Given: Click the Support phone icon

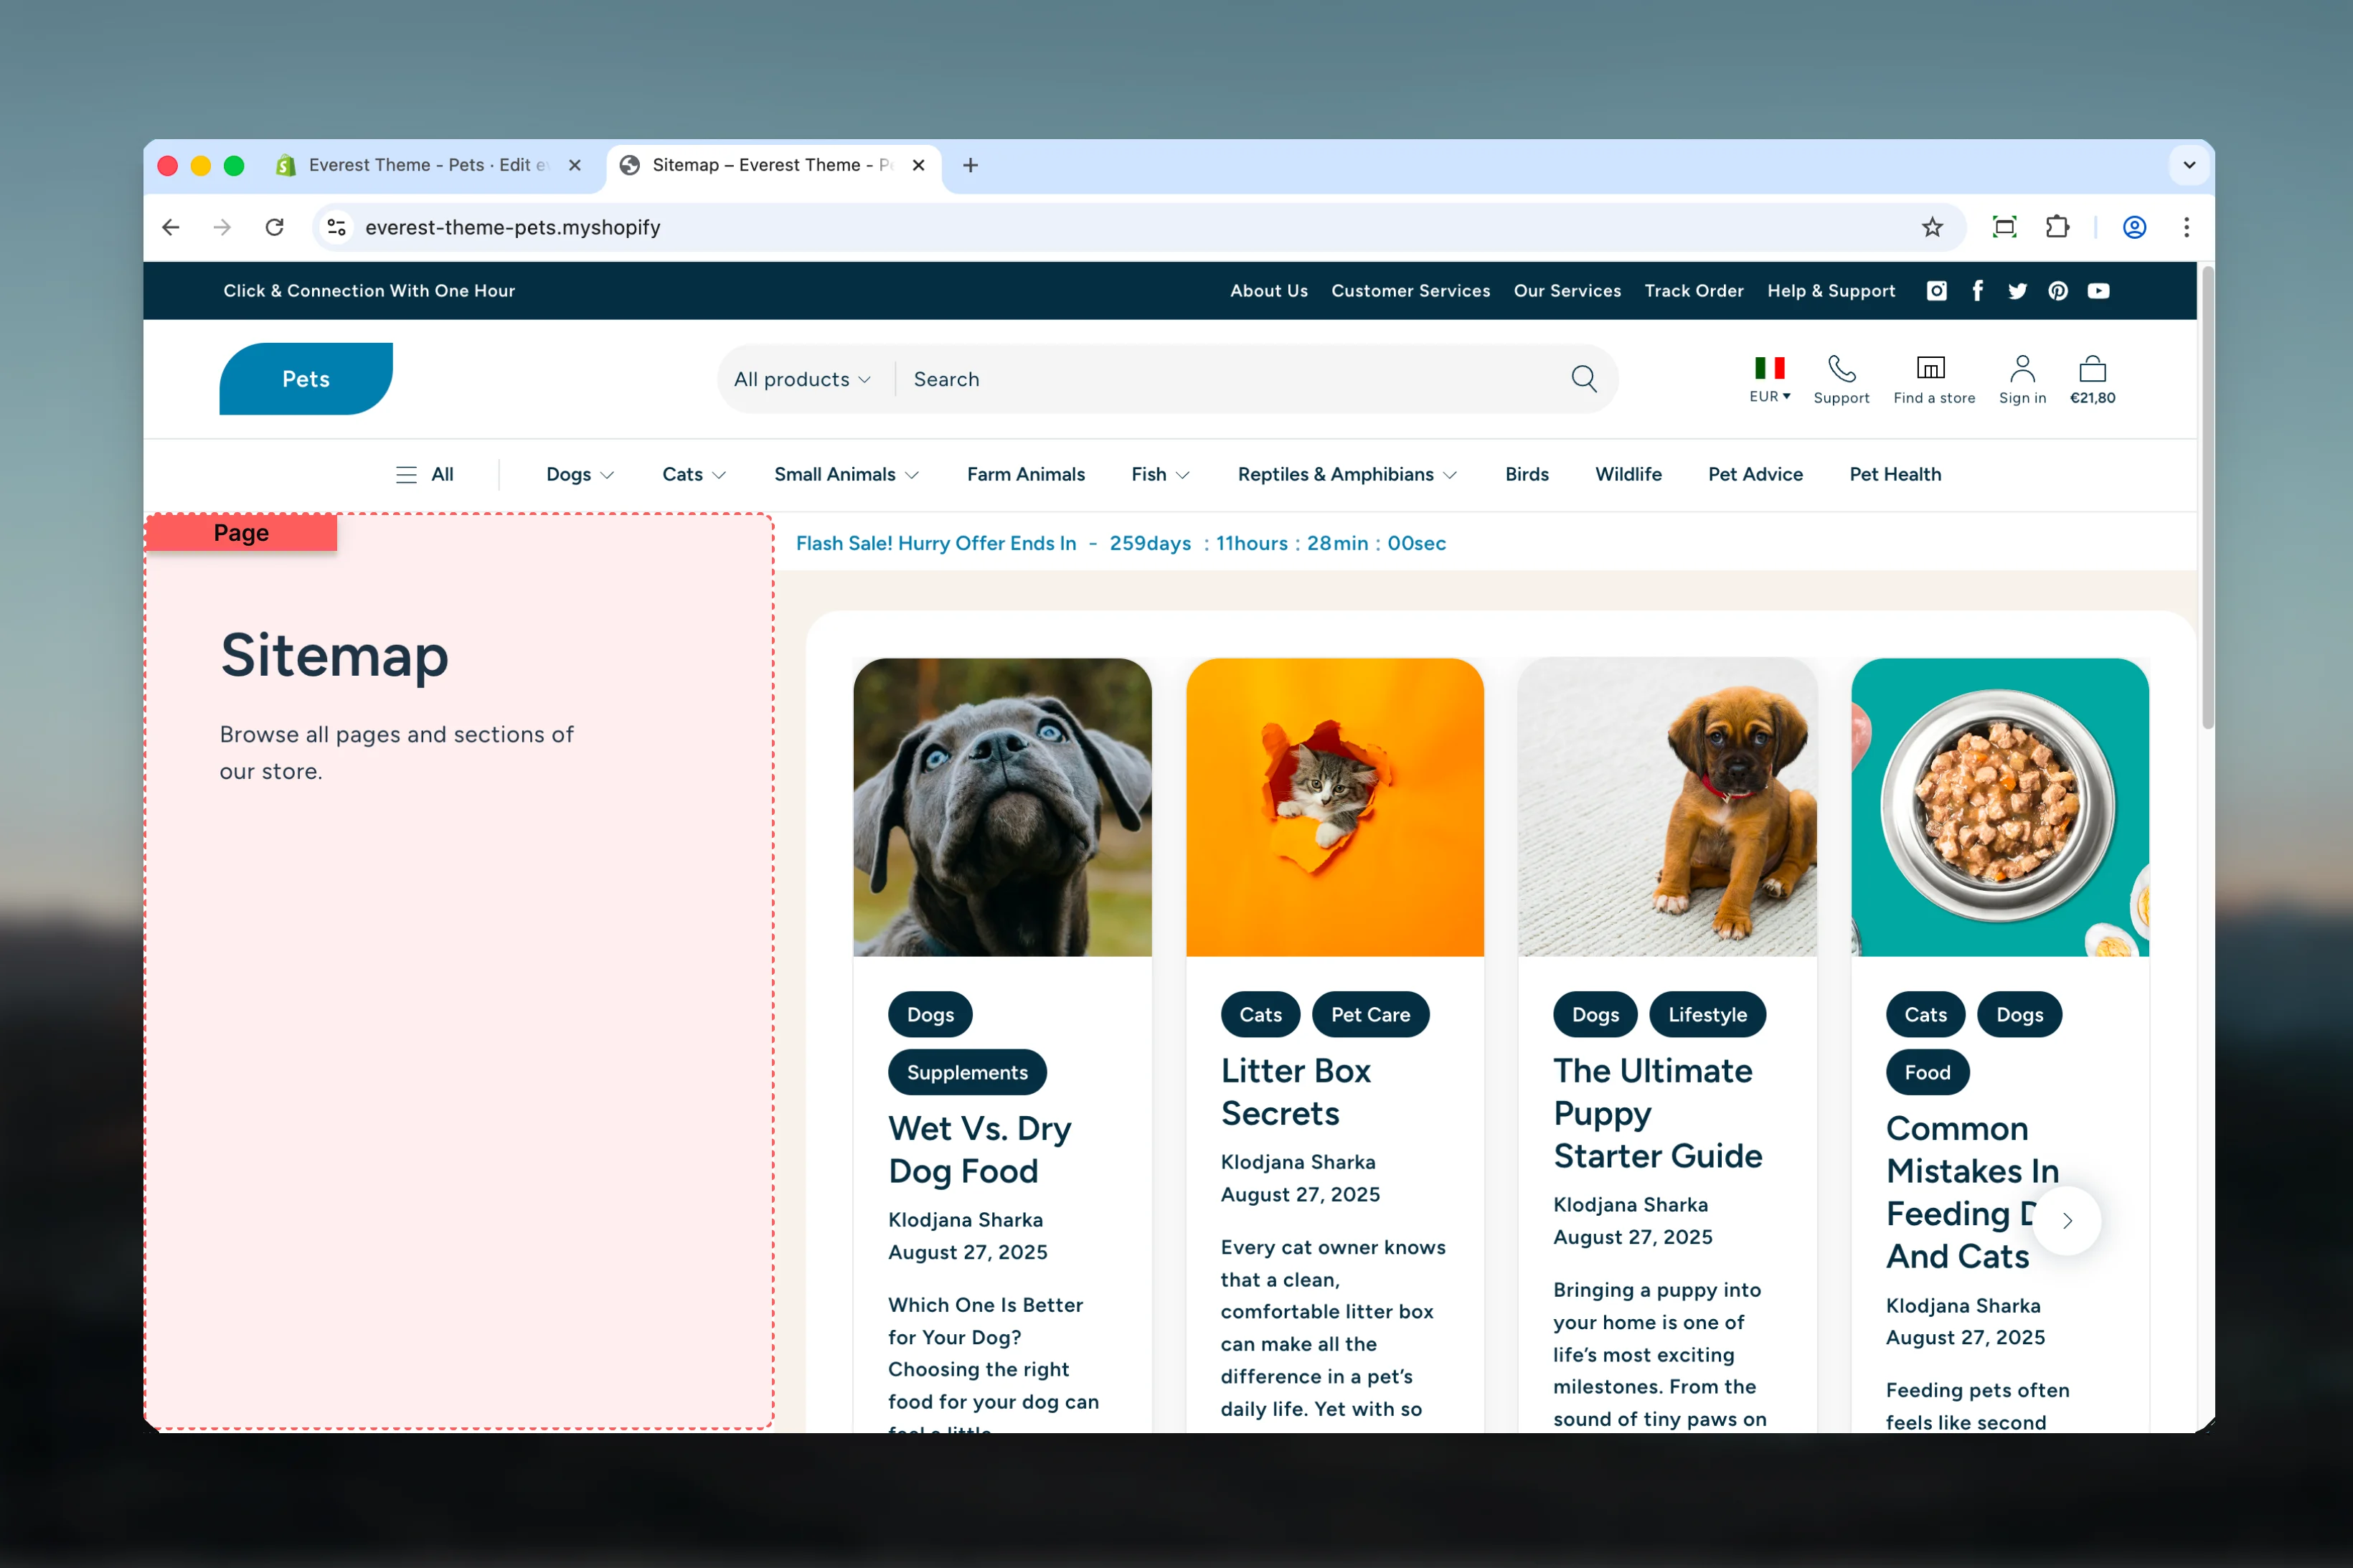Looking at the screenshot, I should coord(1841,368).
